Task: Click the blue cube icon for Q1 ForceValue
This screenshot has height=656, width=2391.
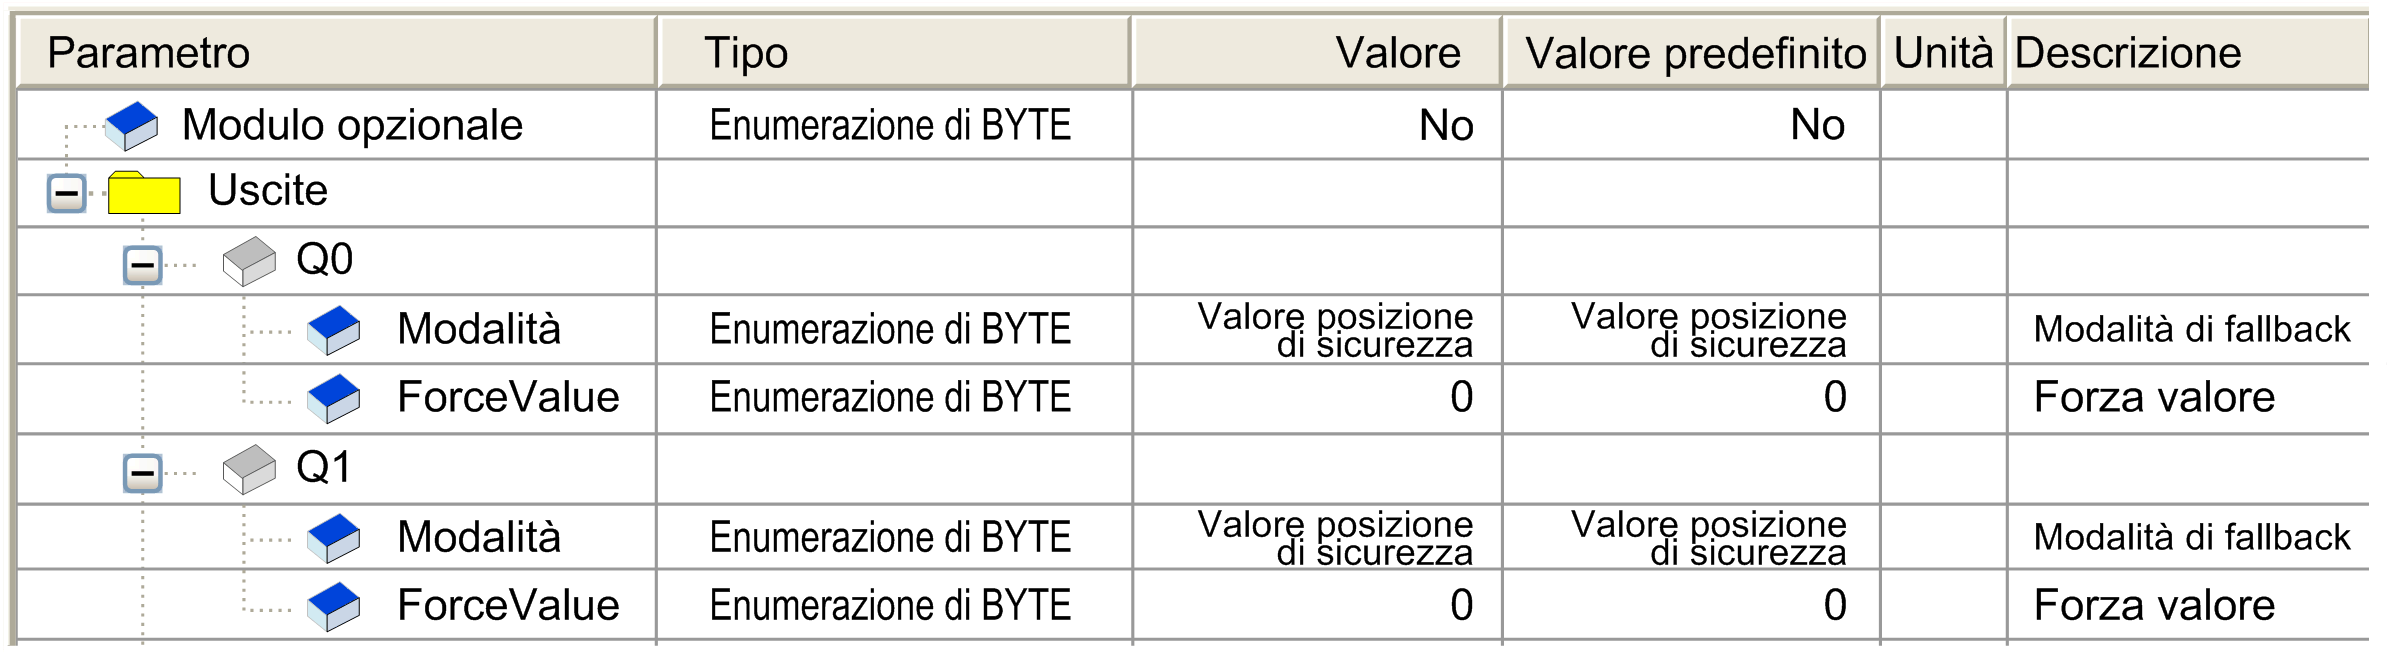Action: pos(334,606)
